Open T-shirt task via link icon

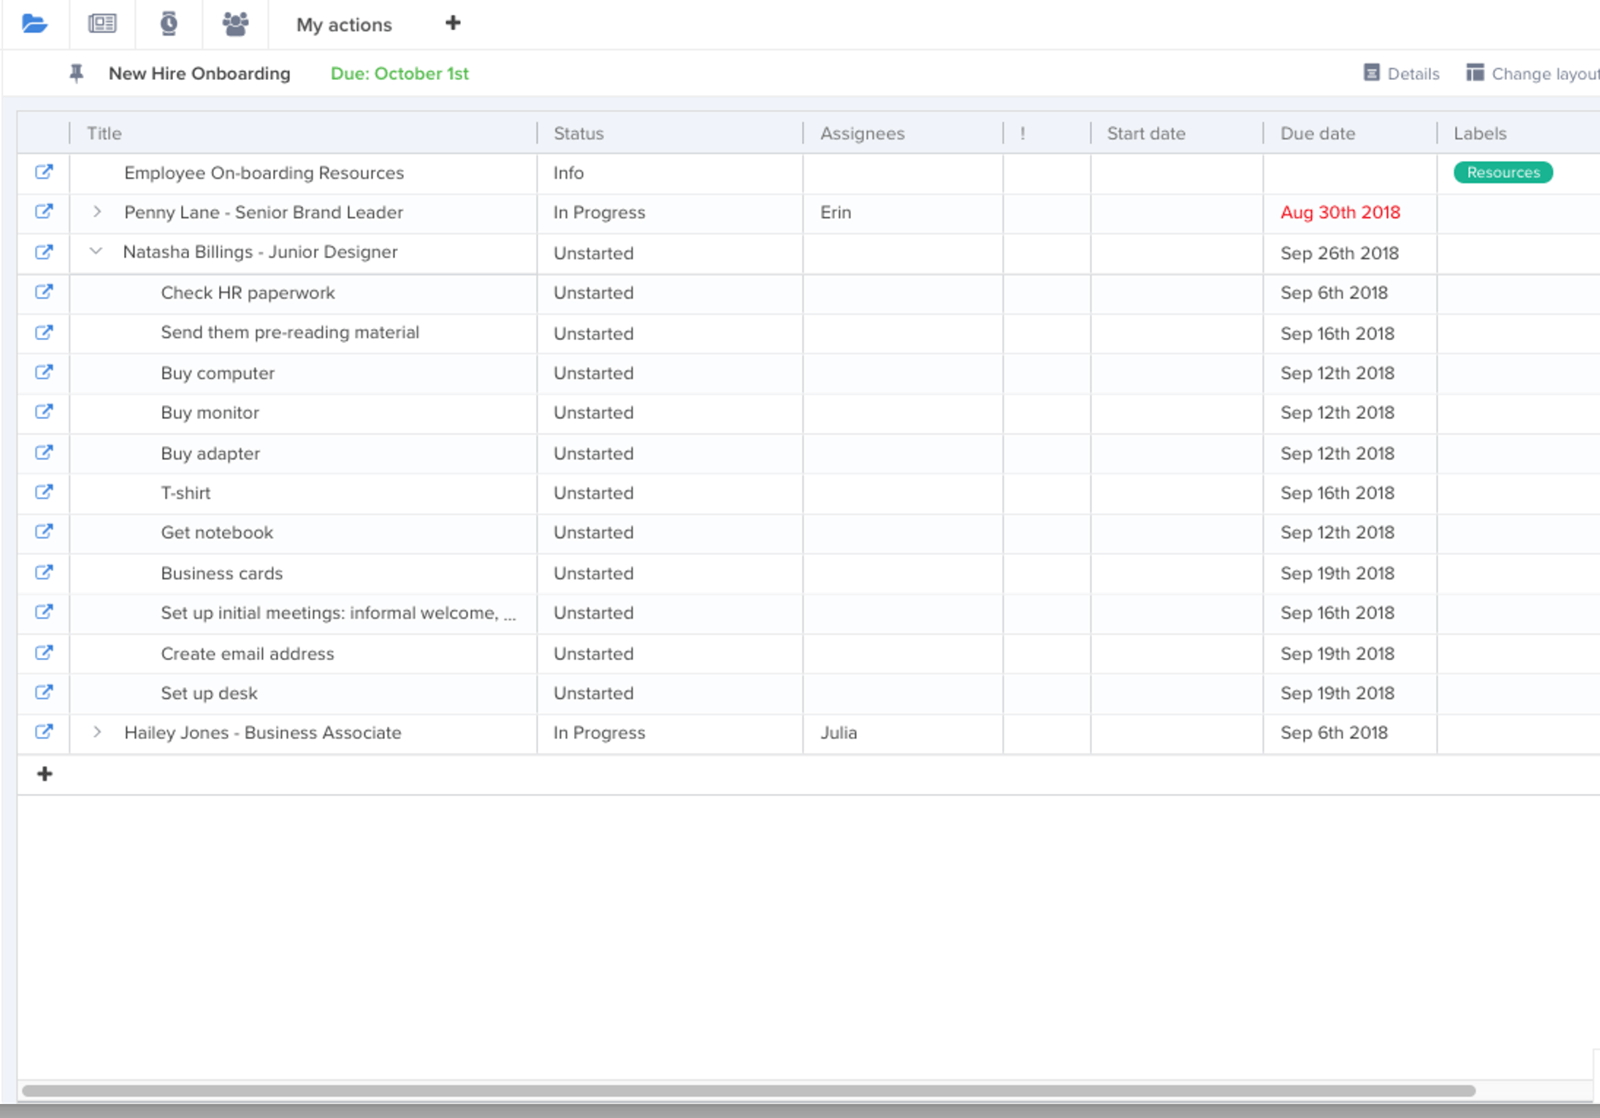(x=44, y=492)
